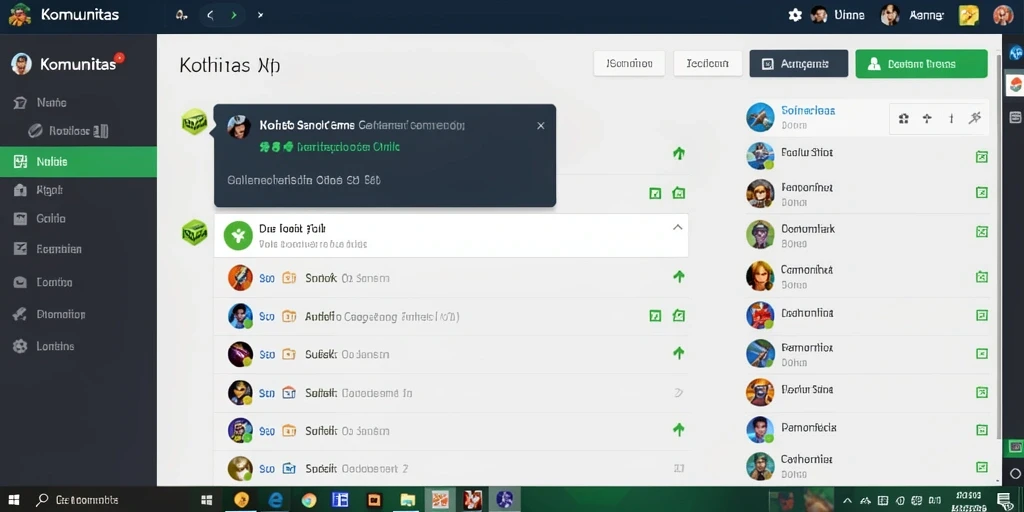Open the Dtomotiop sidebar item
The image size is (1024, 512).
coord(78,314)
